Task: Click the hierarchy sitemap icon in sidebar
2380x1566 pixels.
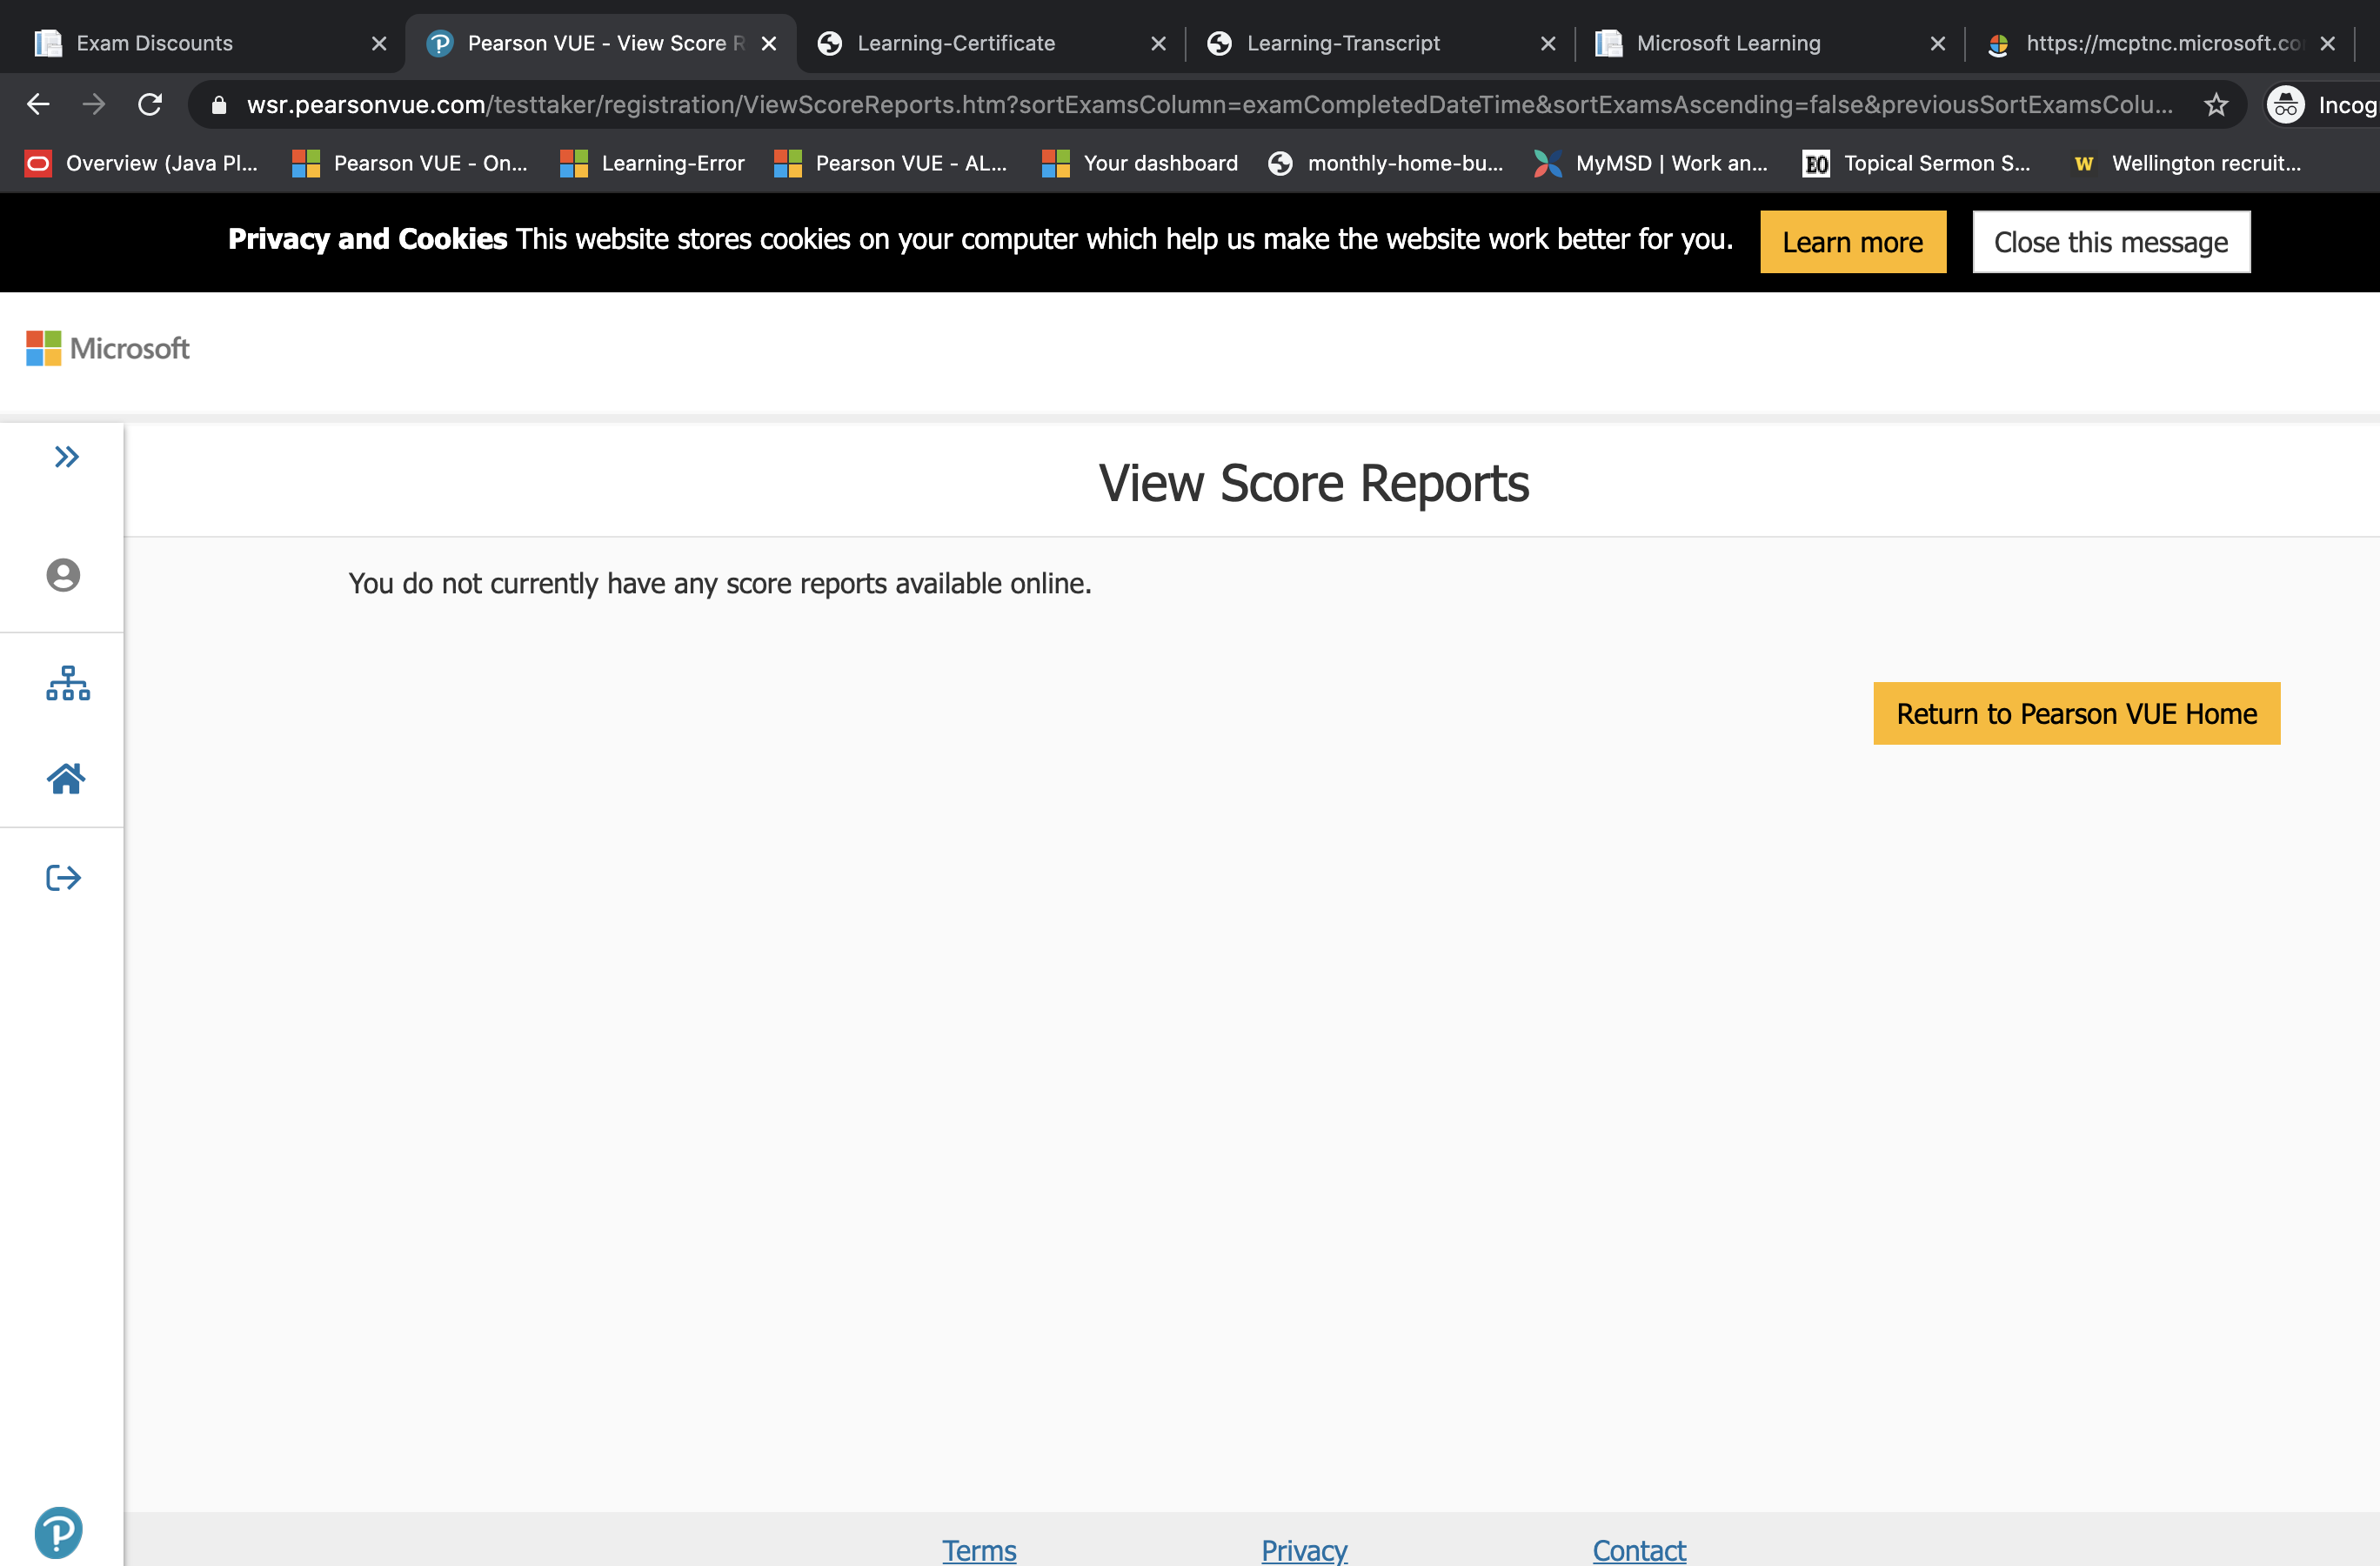Action: 68,683
